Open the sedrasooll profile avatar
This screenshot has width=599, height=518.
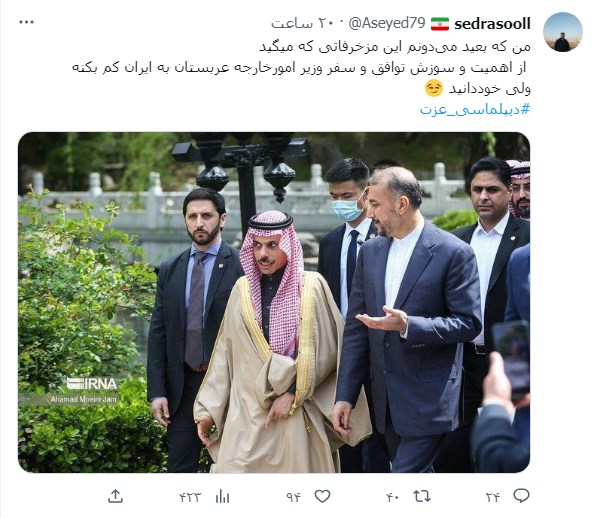click(x=563, y=32)
